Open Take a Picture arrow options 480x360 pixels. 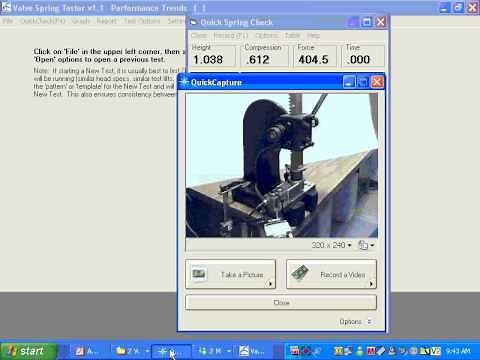click(270, 284)
